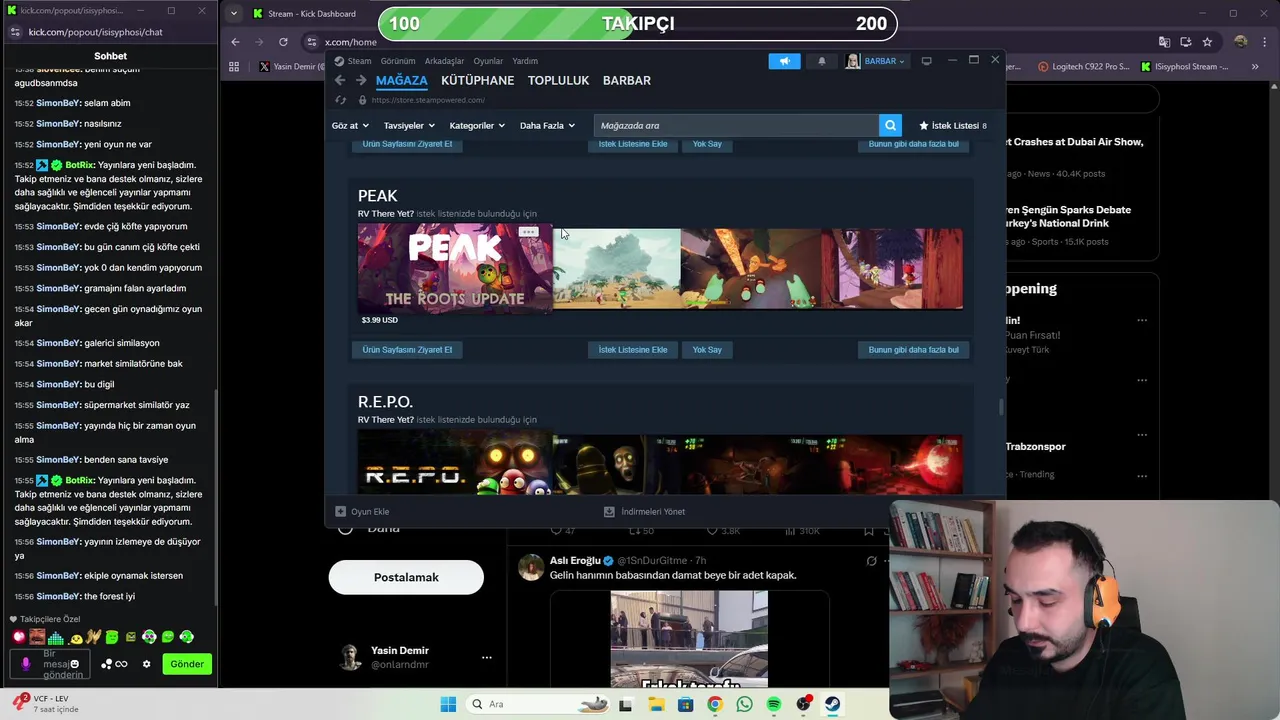Image resolution: width=1280 pixels, height=720 pixels.
Task: Select the golden praying hands emote
Action: pos(94,637)
